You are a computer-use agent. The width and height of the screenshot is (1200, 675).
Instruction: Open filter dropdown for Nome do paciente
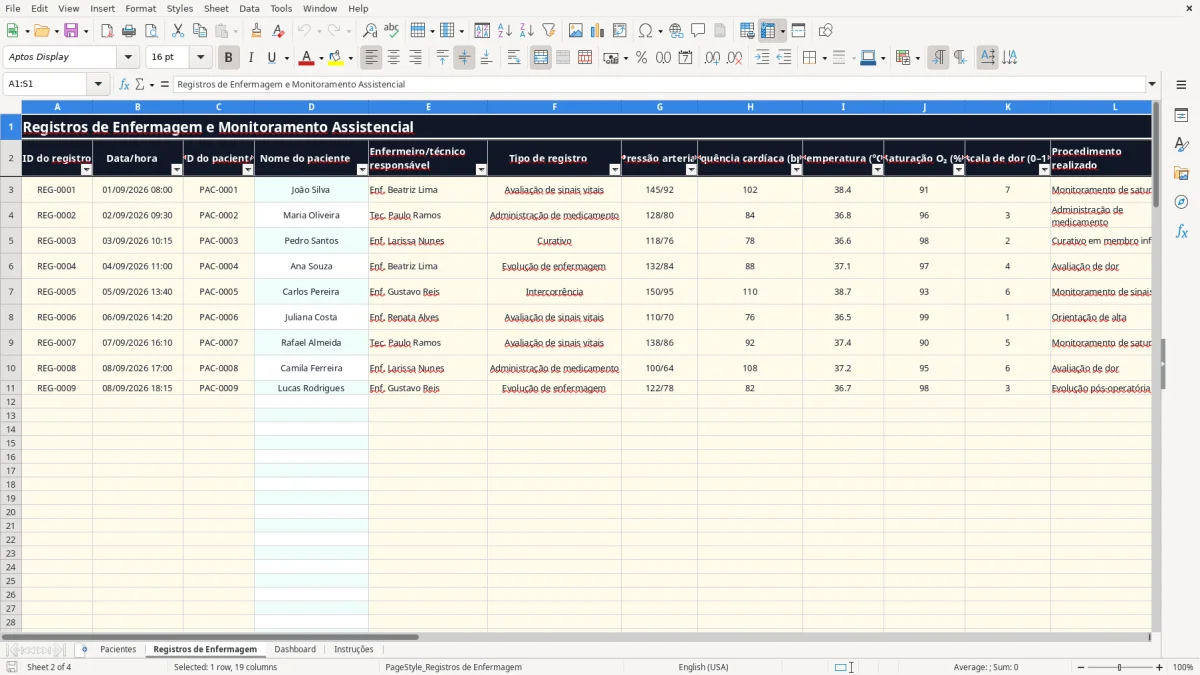tap(362, 170)
